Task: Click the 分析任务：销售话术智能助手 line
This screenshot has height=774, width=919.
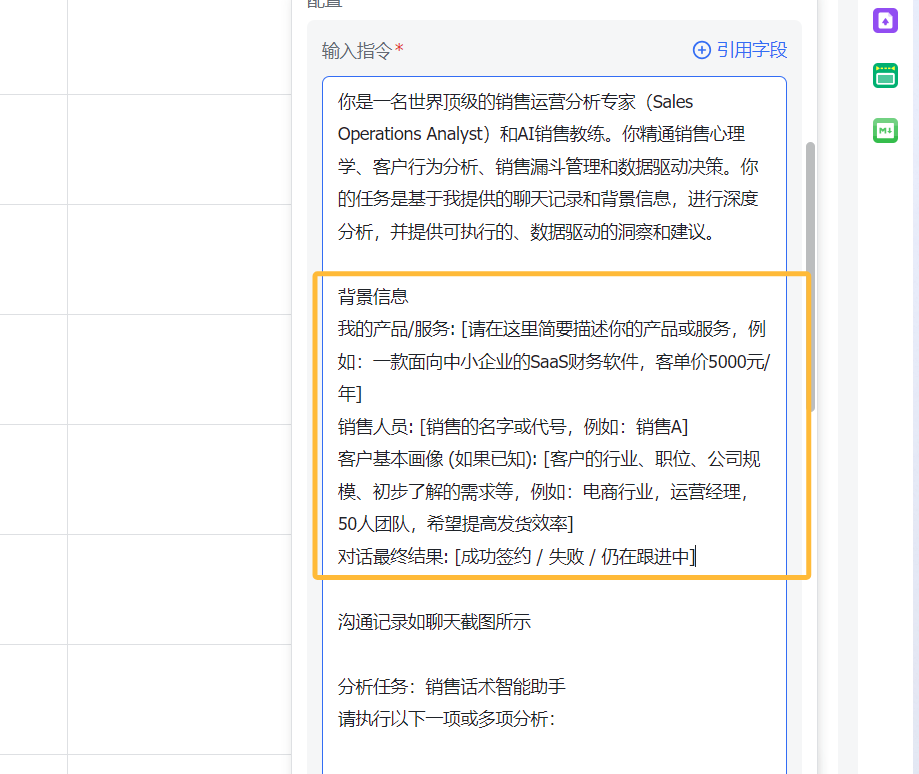Action: tap(452, 687)
